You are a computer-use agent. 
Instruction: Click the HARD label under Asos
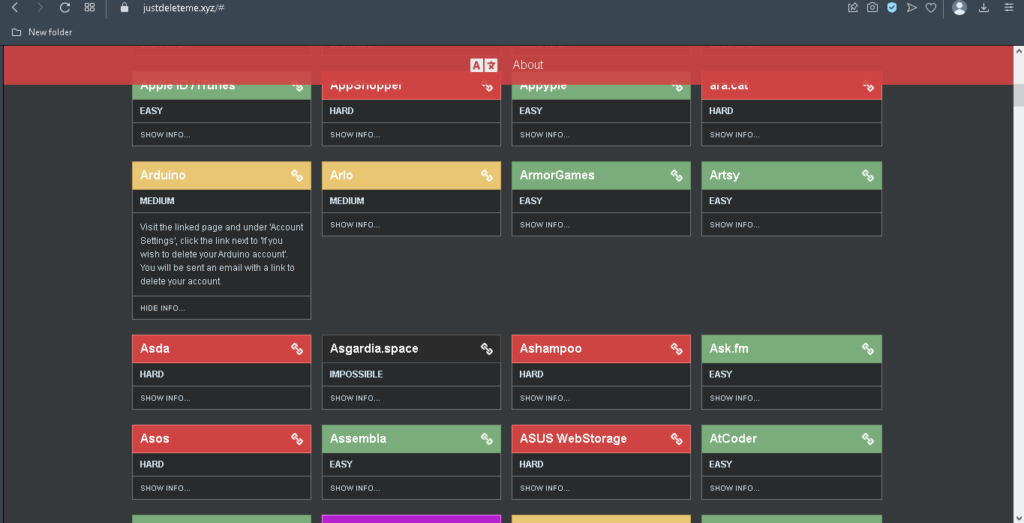point(152,465)
